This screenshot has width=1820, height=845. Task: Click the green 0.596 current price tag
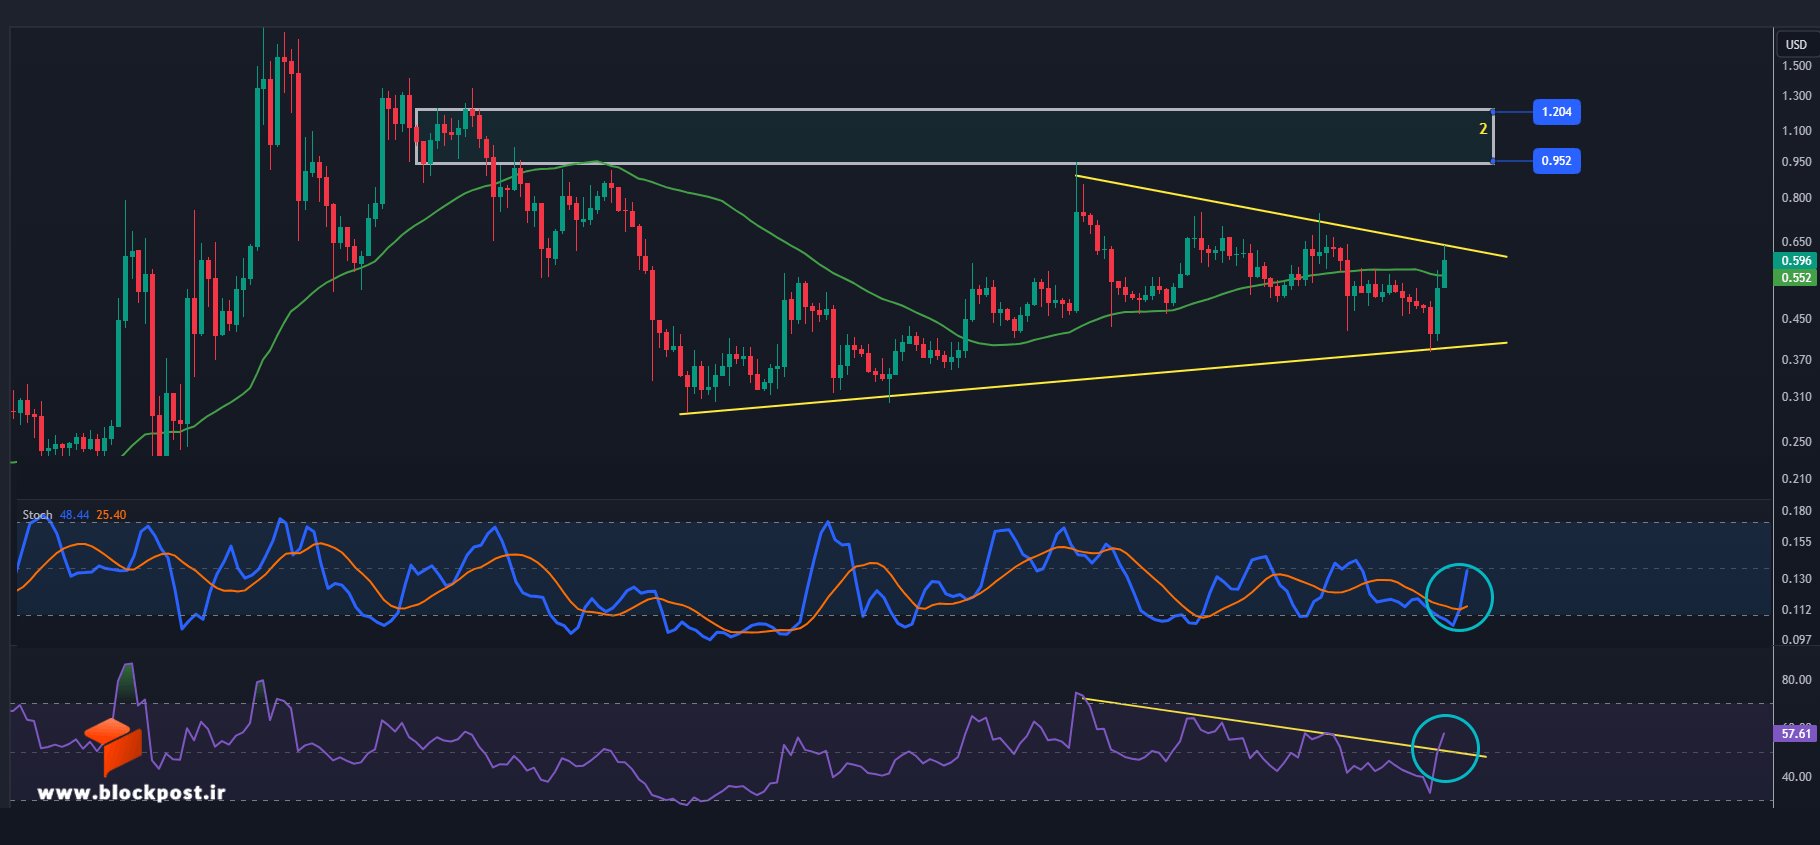point(1796,261)
